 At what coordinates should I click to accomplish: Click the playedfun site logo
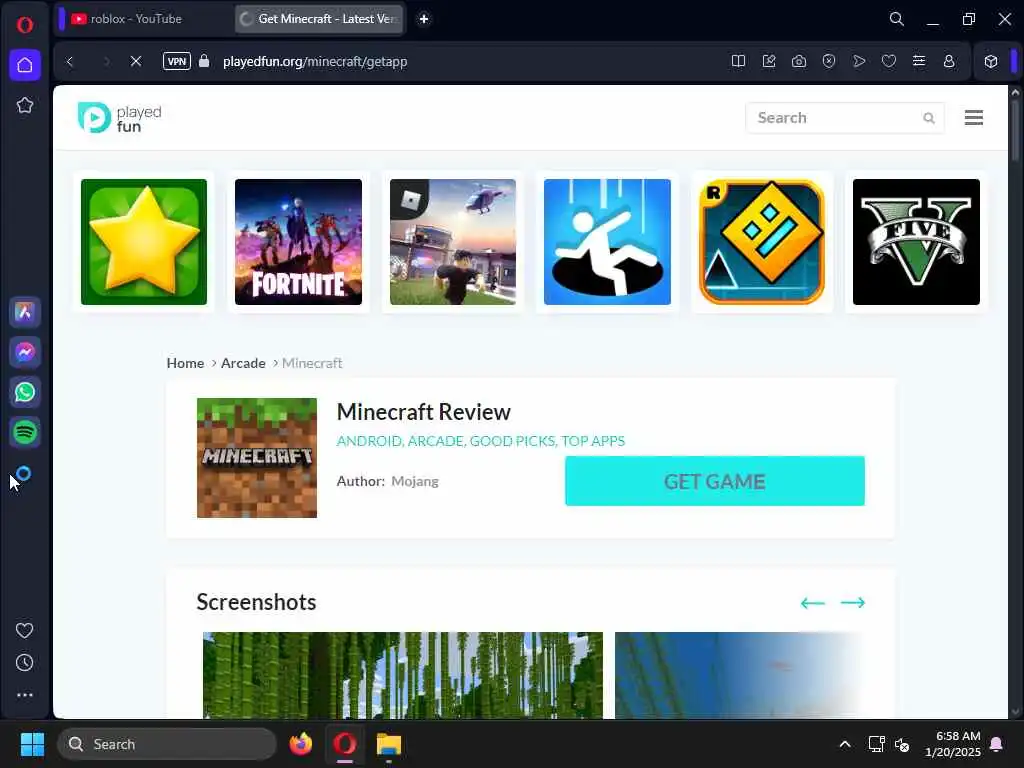pyautogui.click(x=120, y=118)
